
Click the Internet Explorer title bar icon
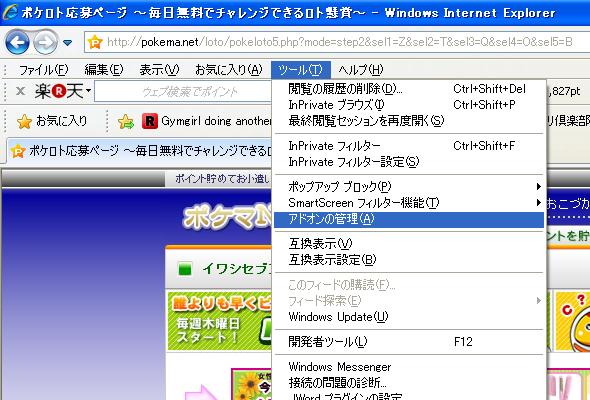coord(10,12)
